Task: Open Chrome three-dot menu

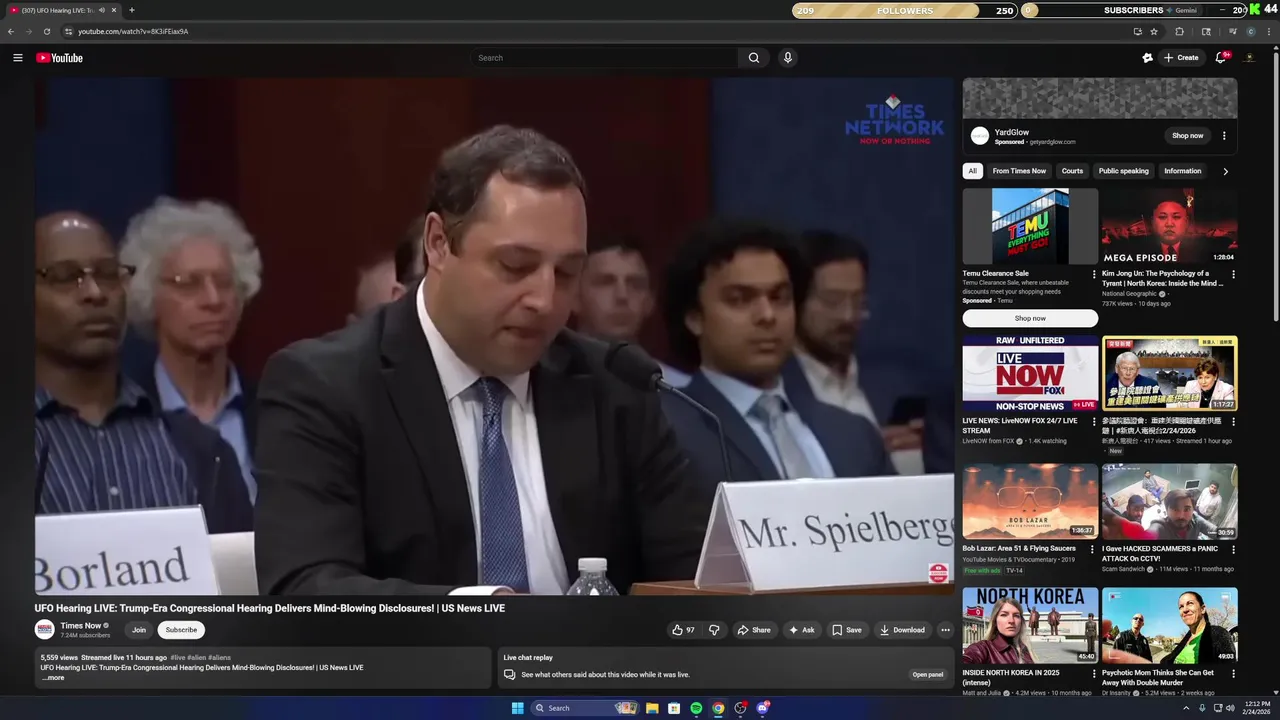Action: pos(1270,31)
